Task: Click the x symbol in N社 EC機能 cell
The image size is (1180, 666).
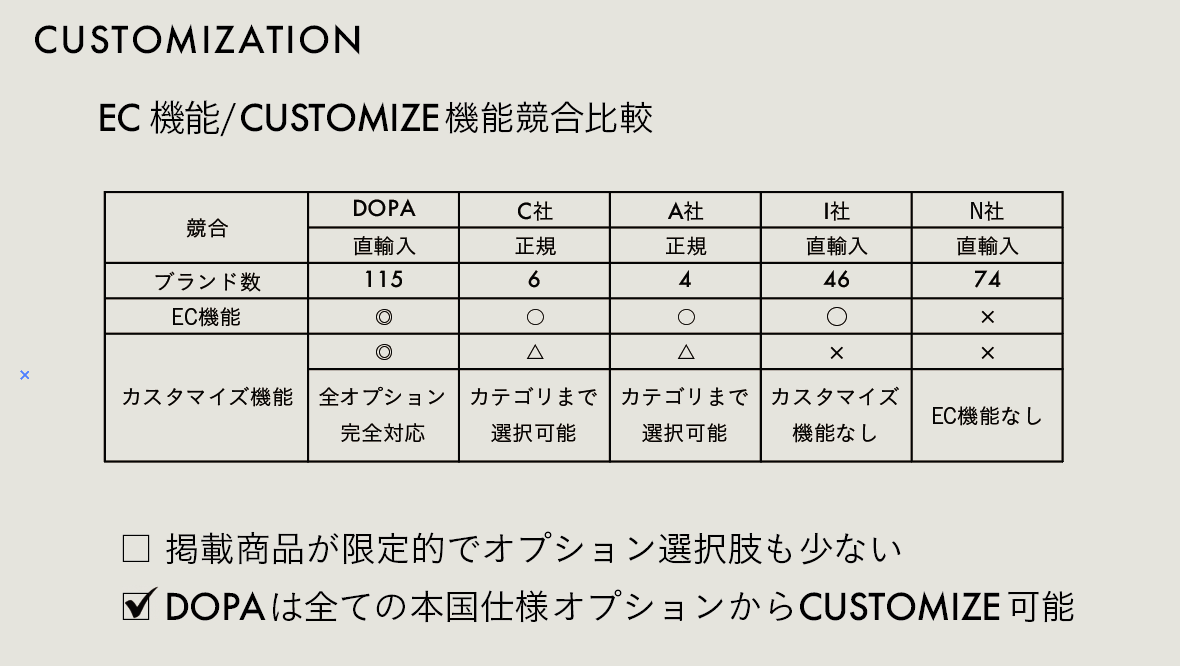Action: pos(987,317)
